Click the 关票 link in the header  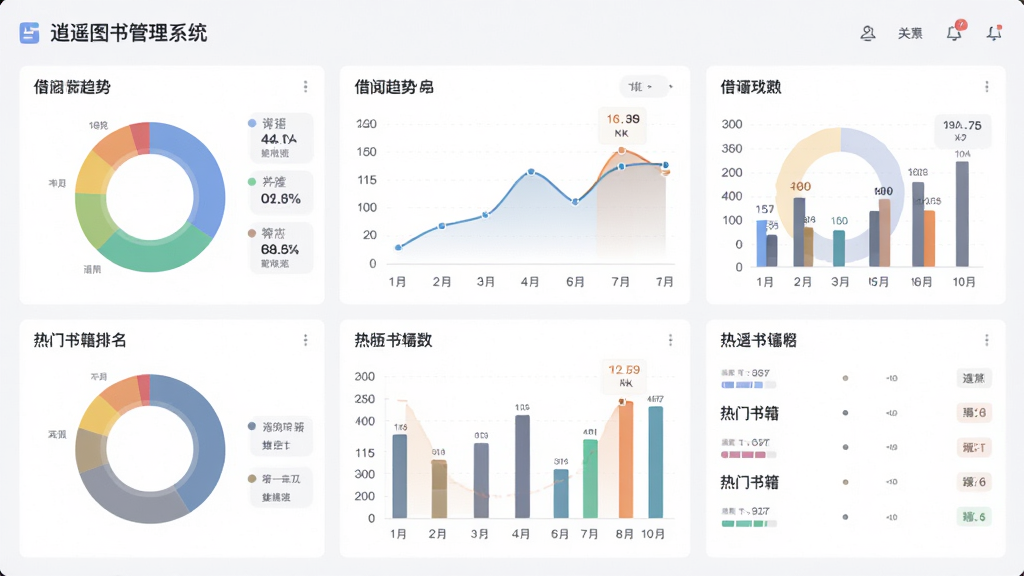pos(910,33)
